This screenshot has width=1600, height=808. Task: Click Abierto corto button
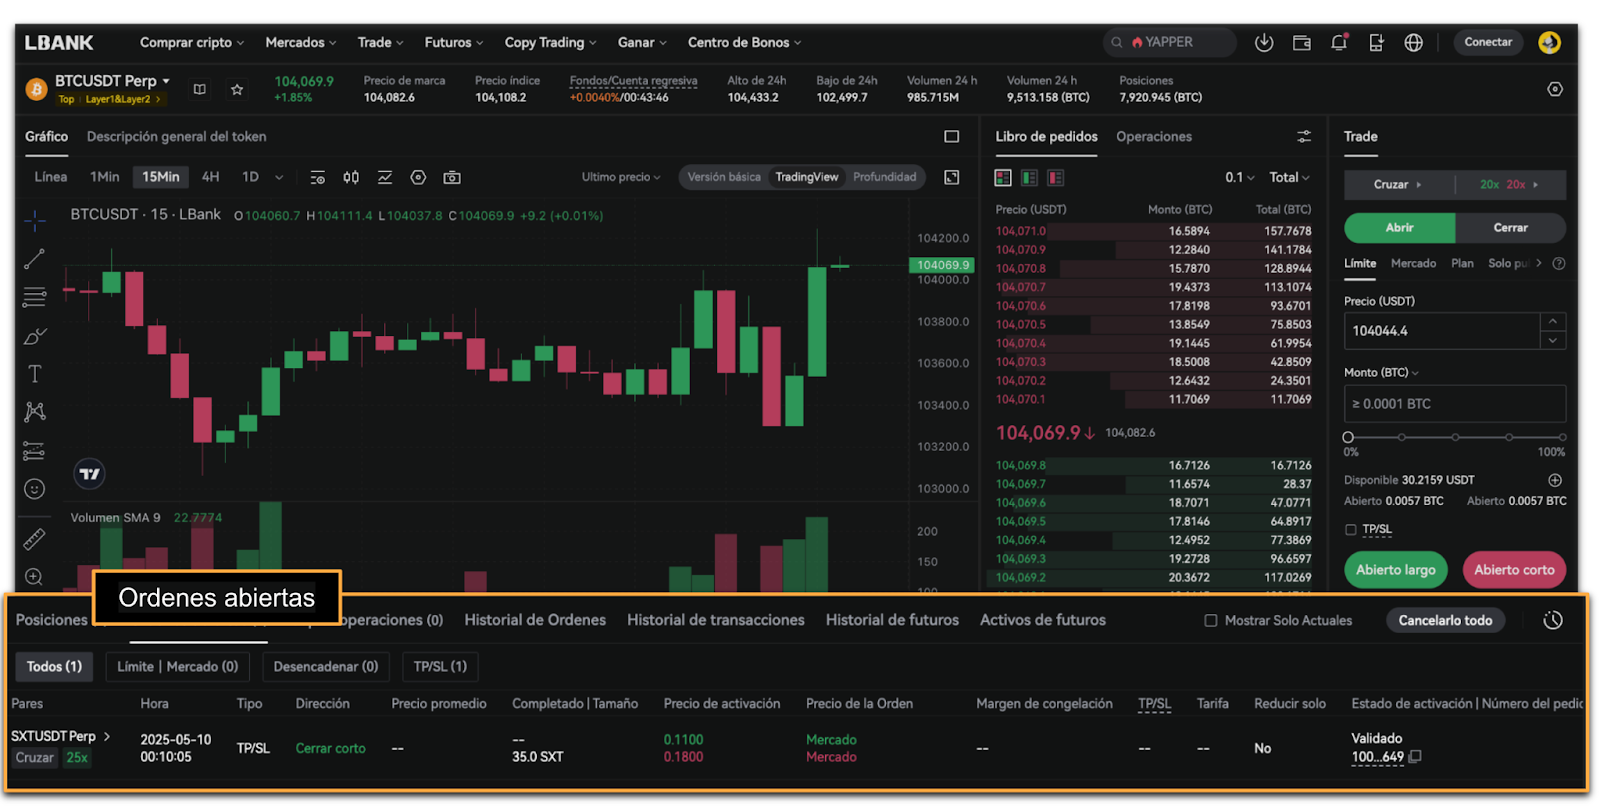tap(1514, 570)
